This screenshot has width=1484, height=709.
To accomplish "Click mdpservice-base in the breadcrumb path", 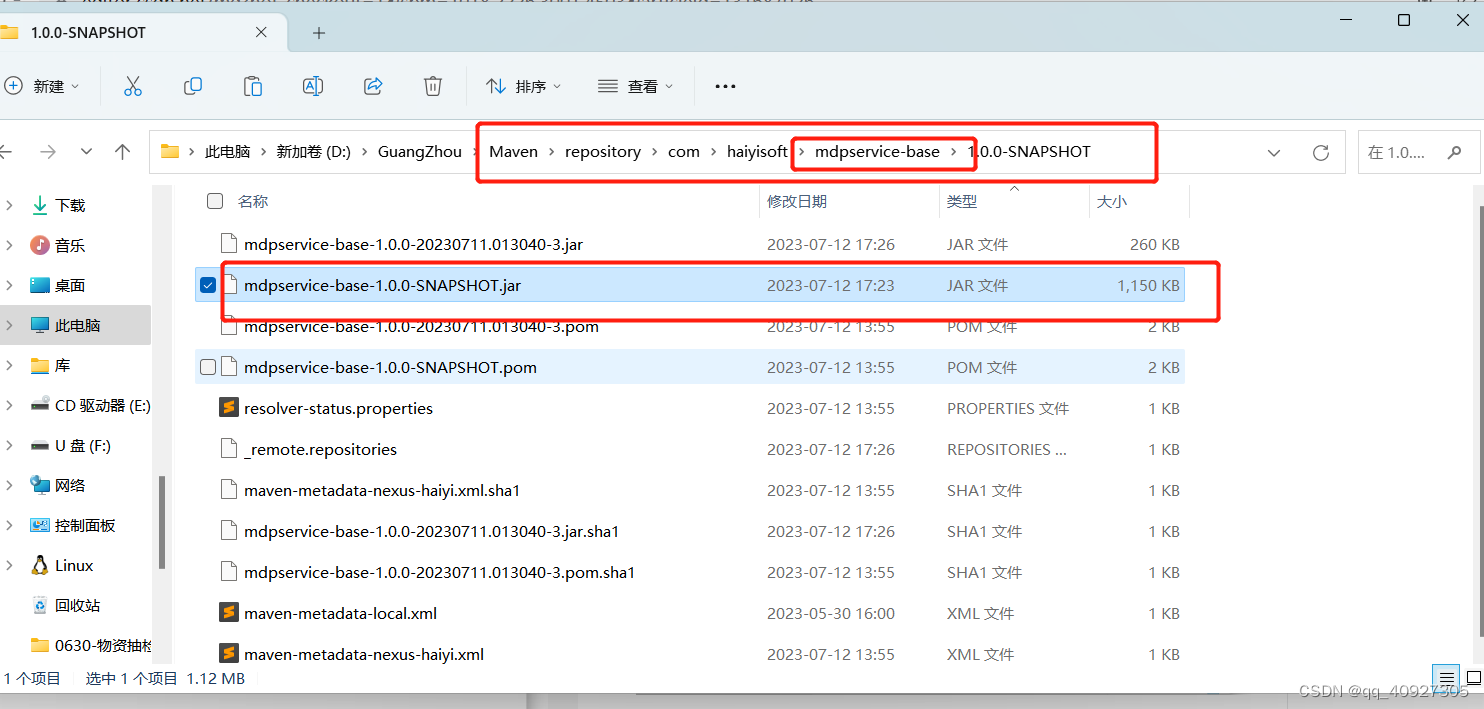I will (877, 152).
